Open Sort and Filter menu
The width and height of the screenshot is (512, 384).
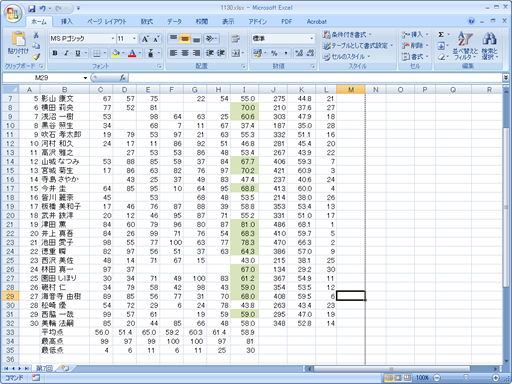click(x=465, y=46)
